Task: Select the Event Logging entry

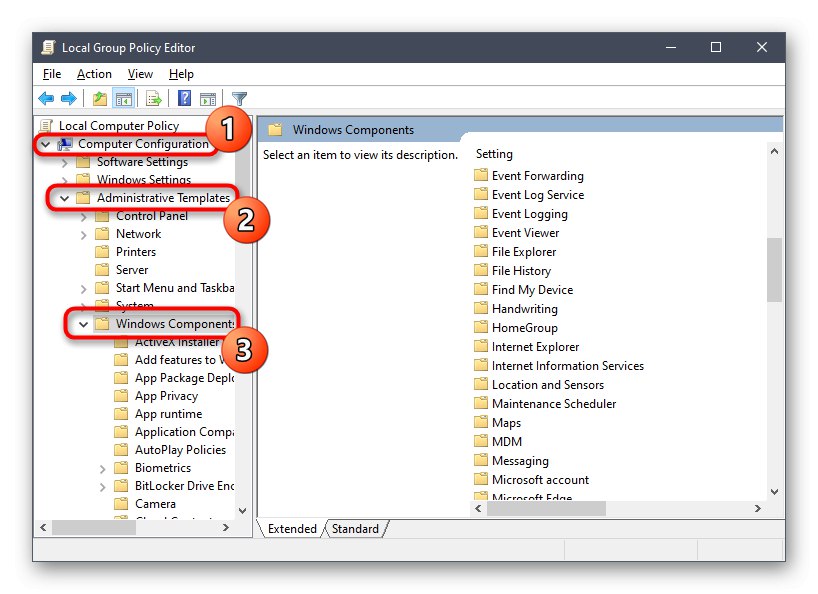Action: (x=530, y=213)
